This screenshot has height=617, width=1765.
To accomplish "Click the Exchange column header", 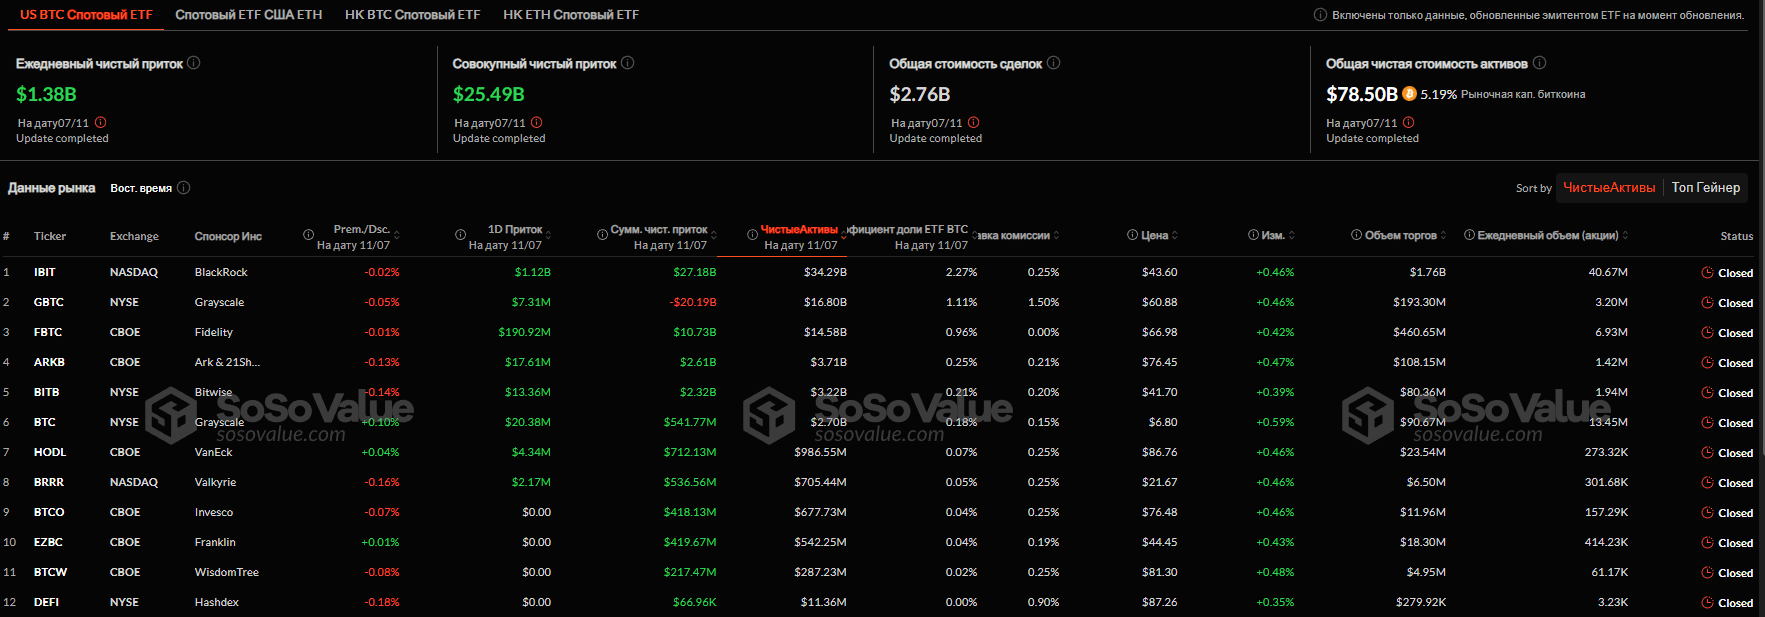I will click(x=134, y=236).
